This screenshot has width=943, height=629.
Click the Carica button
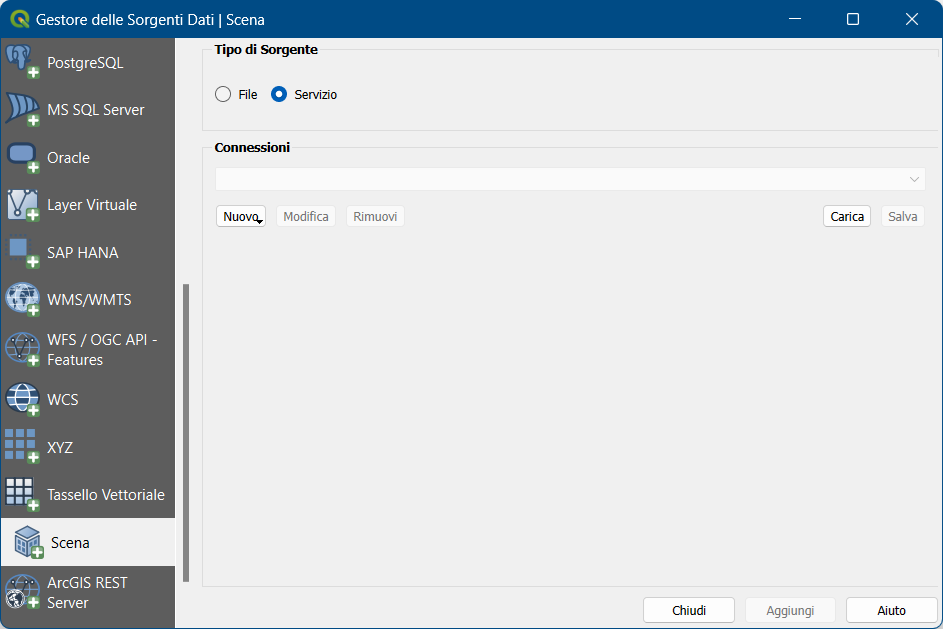pos(847,216)
